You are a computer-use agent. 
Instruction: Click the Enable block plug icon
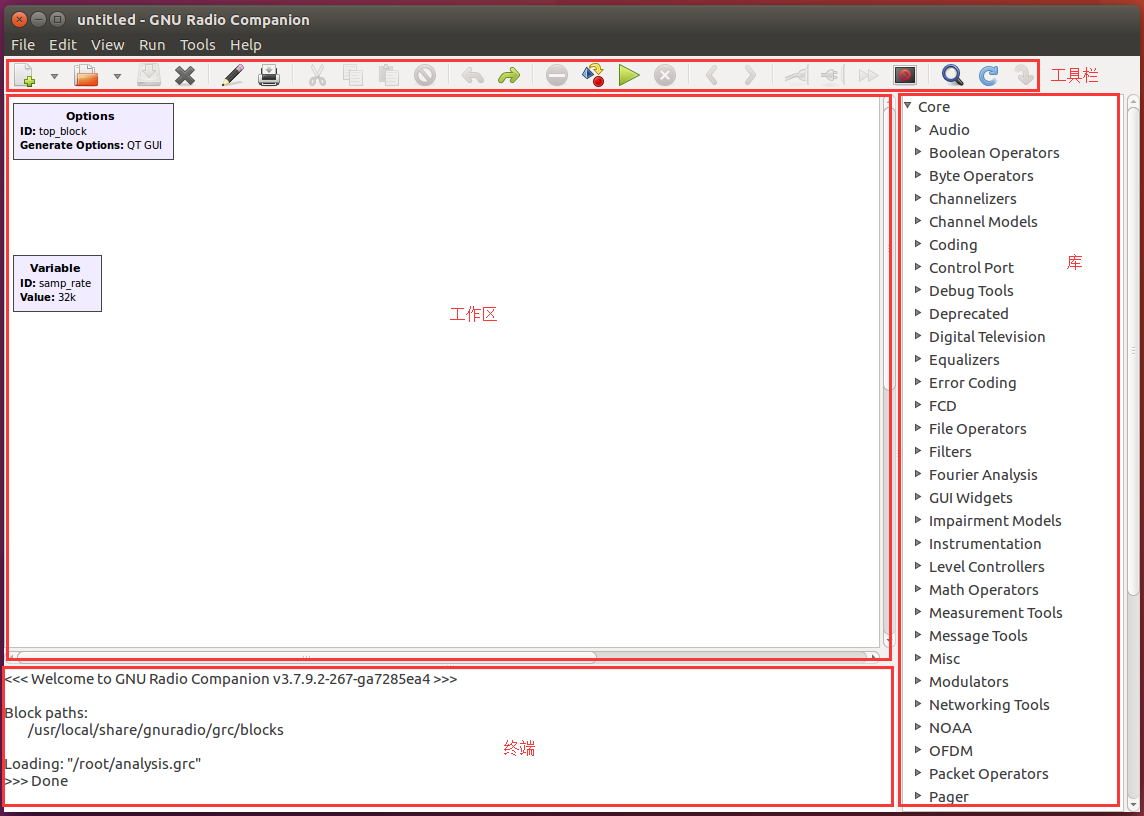[x=796, y=75]
